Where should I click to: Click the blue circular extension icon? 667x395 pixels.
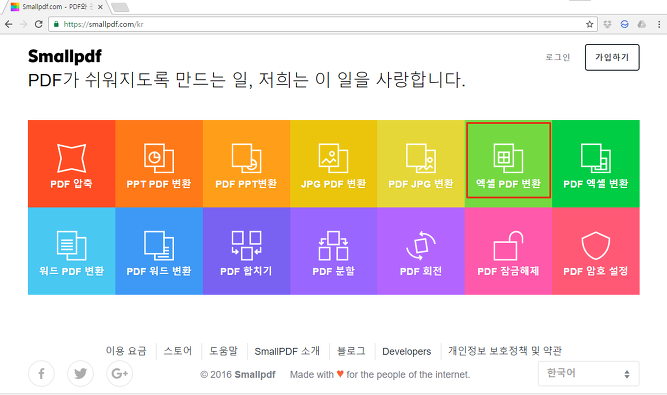pos(624,24)
